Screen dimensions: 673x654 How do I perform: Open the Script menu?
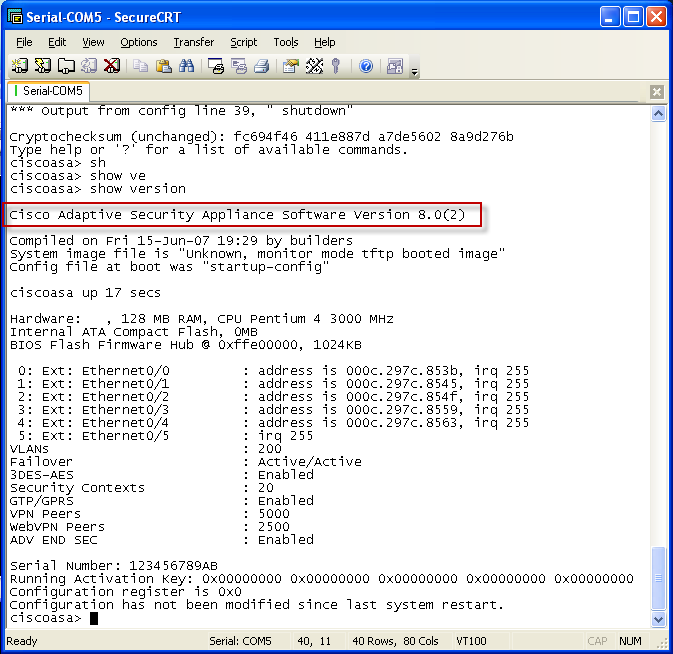point(243,42)
